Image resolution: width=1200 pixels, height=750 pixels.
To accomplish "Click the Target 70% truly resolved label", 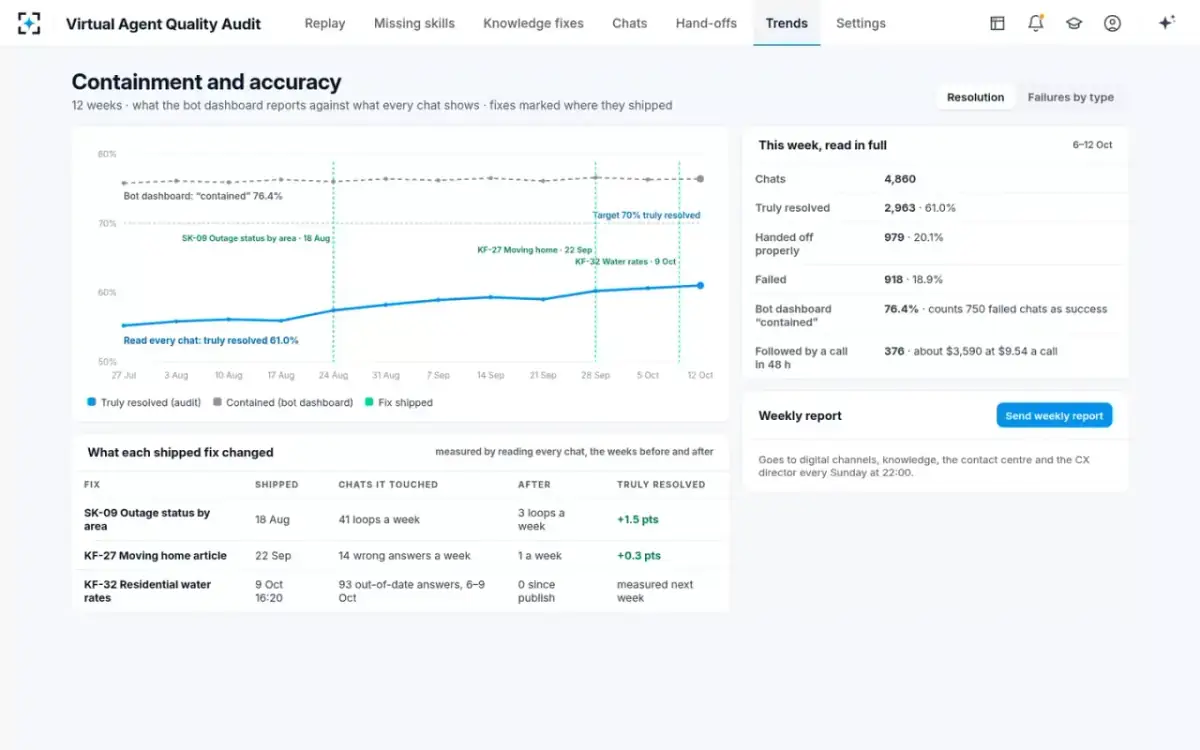I will [646, 215].
